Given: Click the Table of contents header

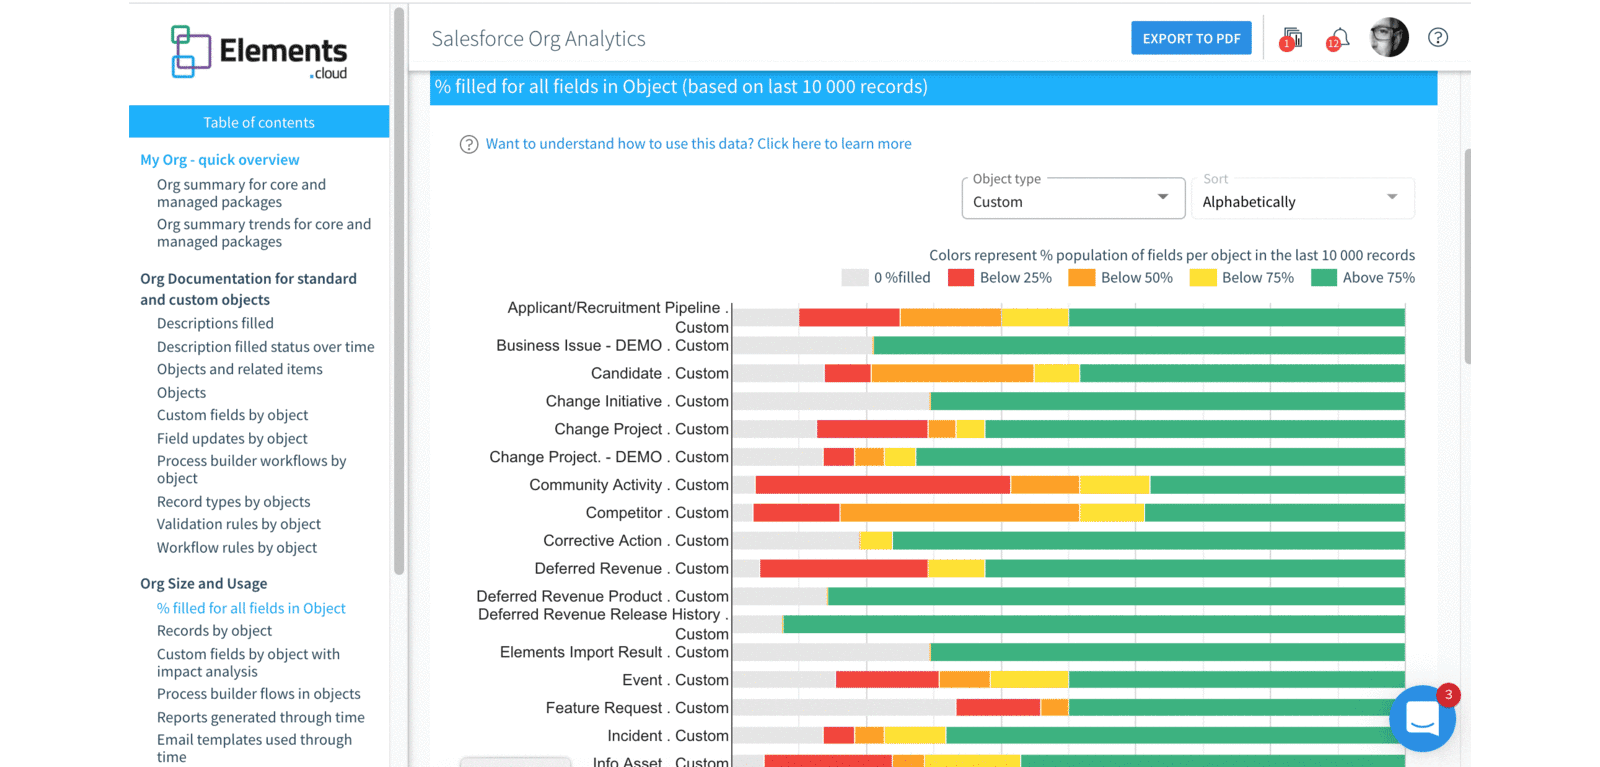Looking at the screenshot, I should coord(259,122).
